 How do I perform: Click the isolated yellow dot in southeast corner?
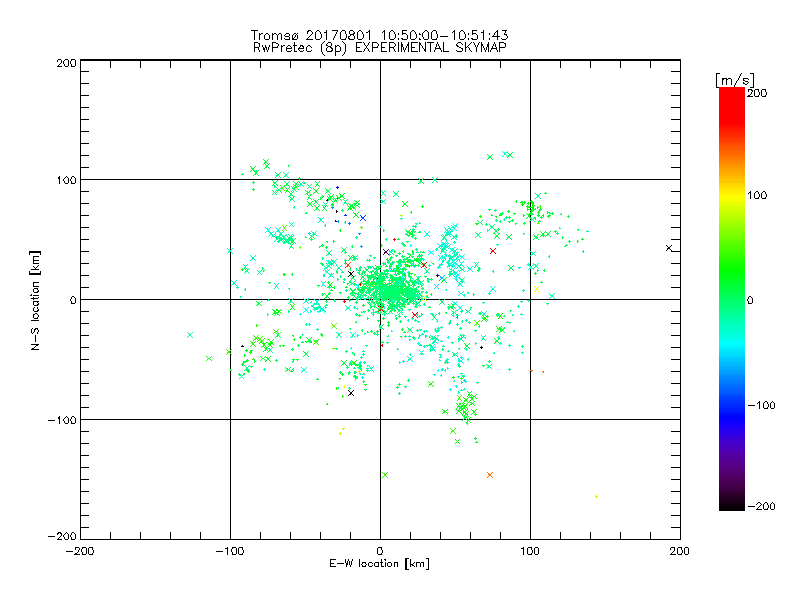tap(596, 496)
